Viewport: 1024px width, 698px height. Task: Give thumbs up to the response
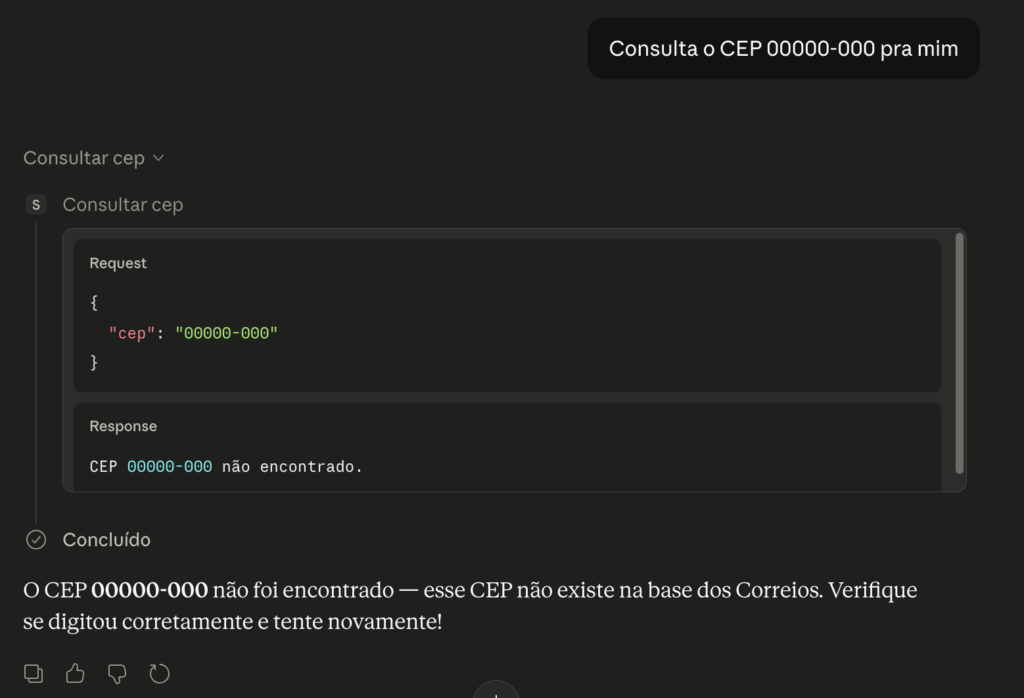click(75, 673)
